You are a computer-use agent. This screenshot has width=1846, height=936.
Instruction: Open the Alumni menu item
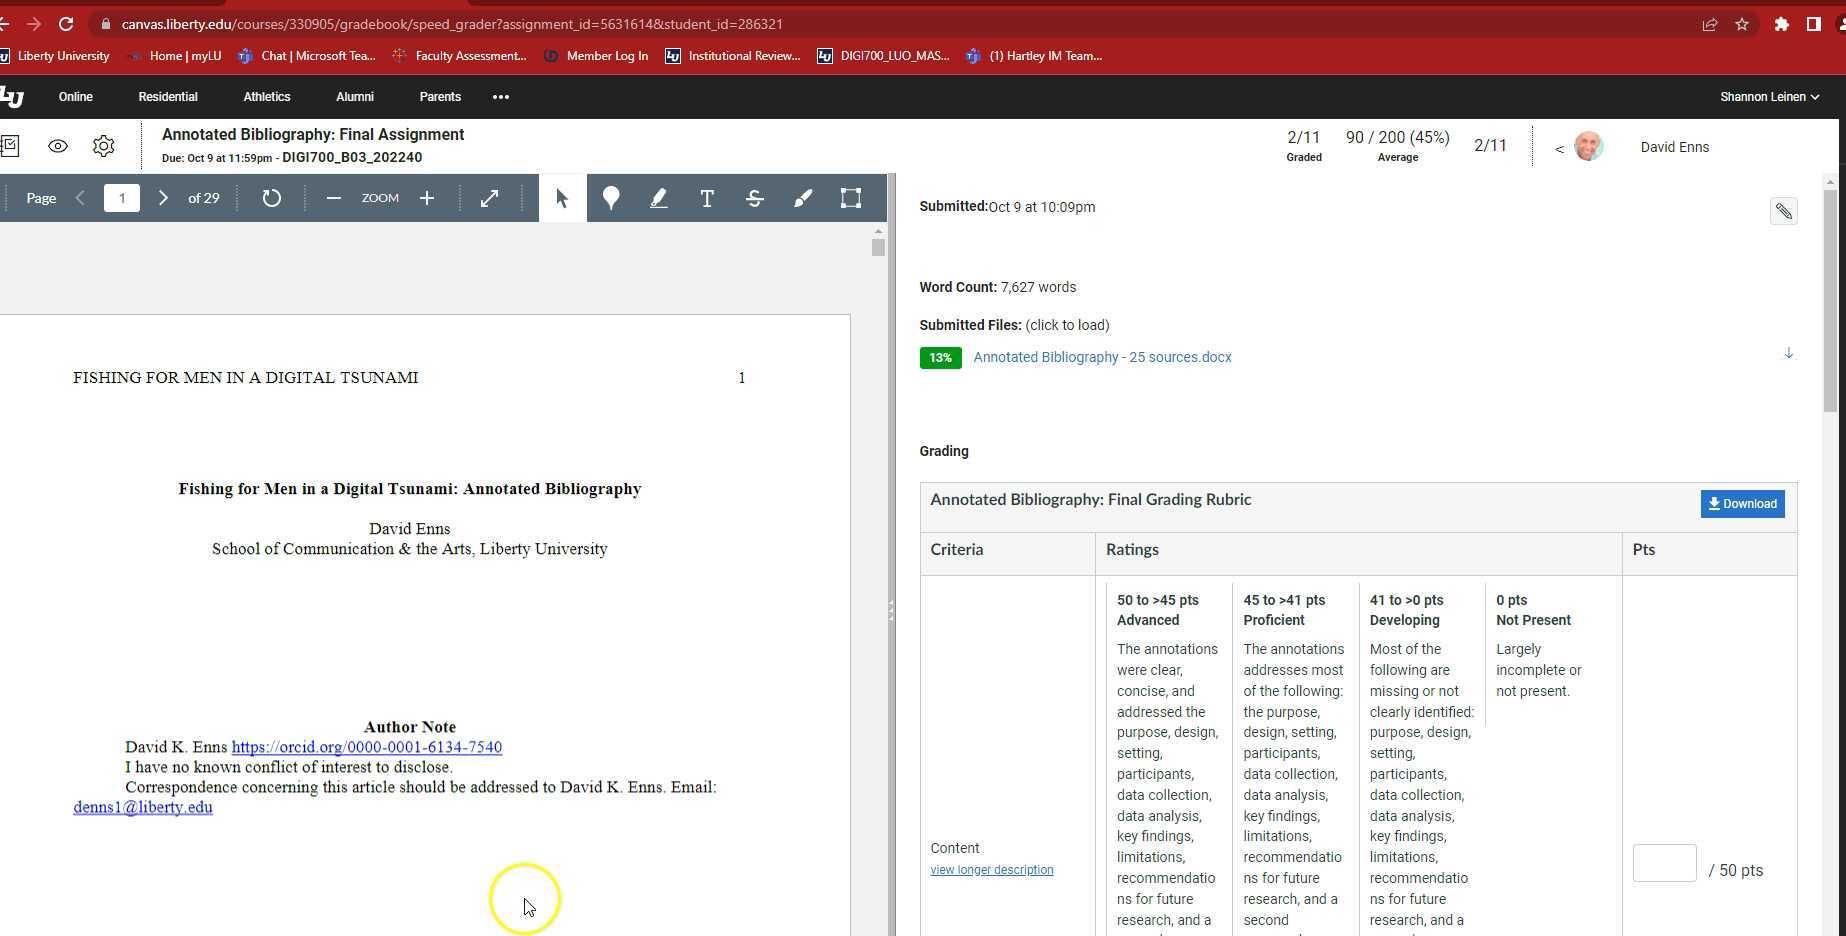coord(354,97)
